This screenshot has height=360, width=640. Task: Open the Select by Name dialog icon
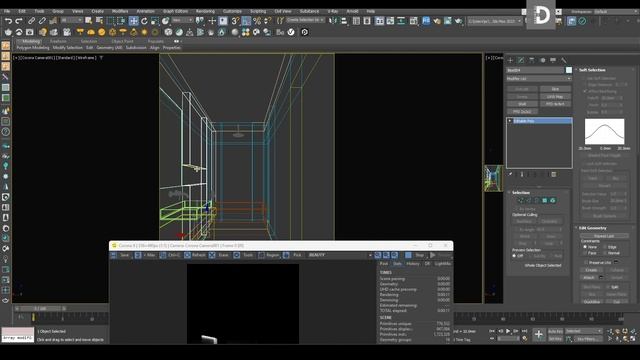[x=99, y=20]
